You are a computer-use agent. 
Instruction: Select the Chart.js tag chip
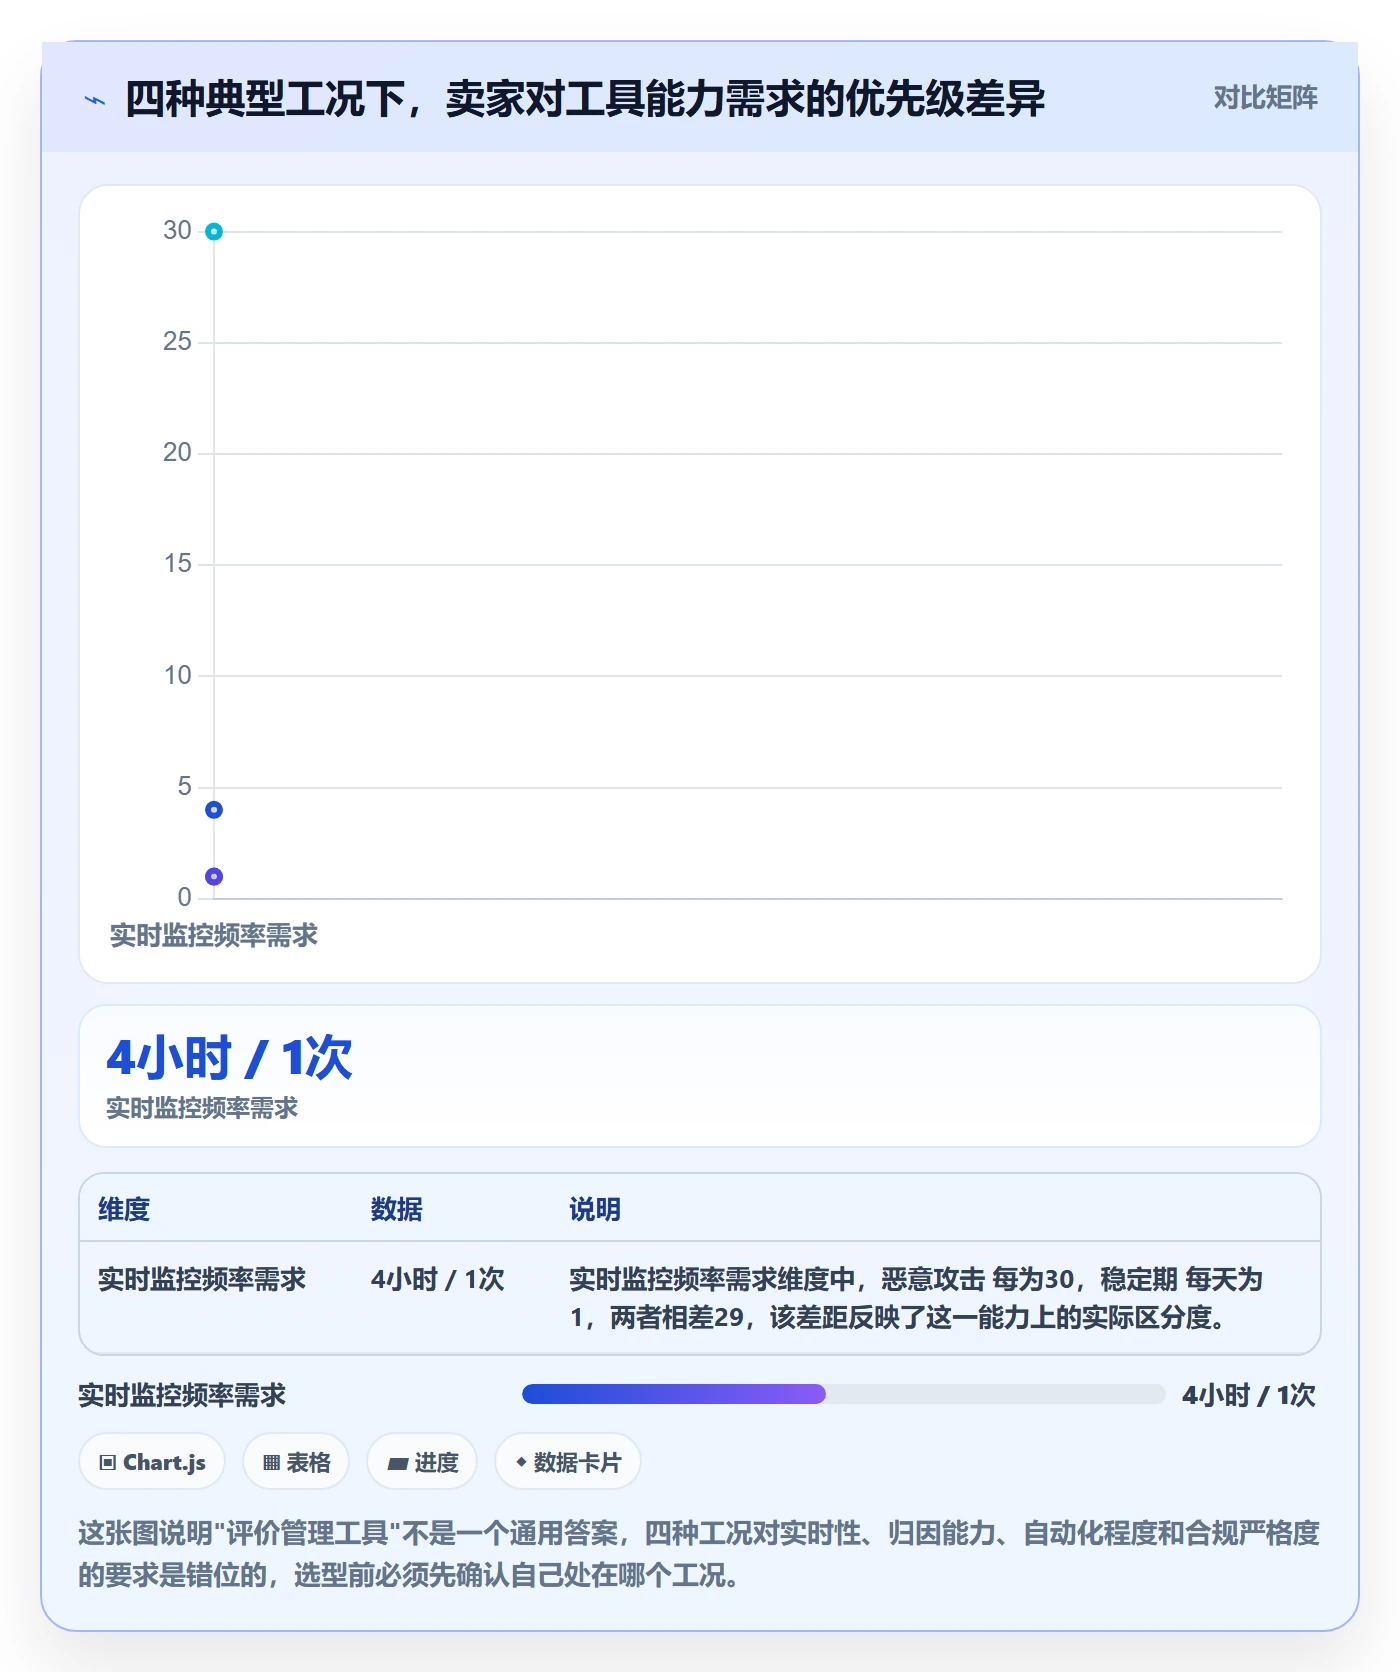pos(152,1462)
